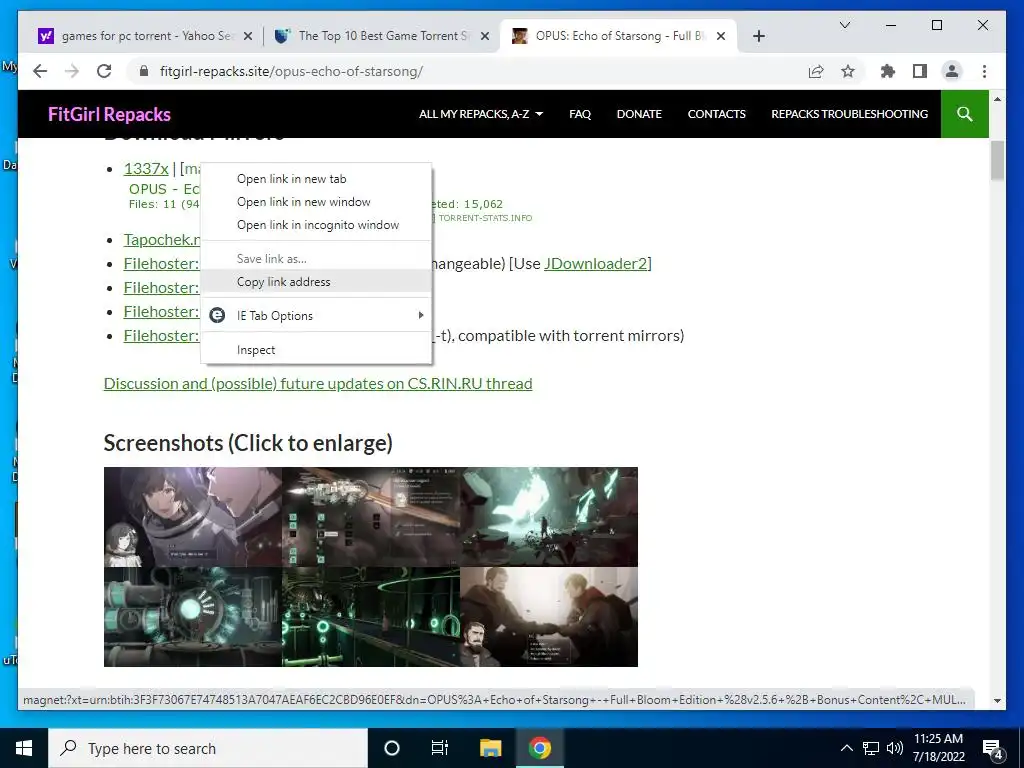This screenshot has height=768, width=1024.
Task: Enlarge the anime girl close-up screenshot
Action: (193, 517)
